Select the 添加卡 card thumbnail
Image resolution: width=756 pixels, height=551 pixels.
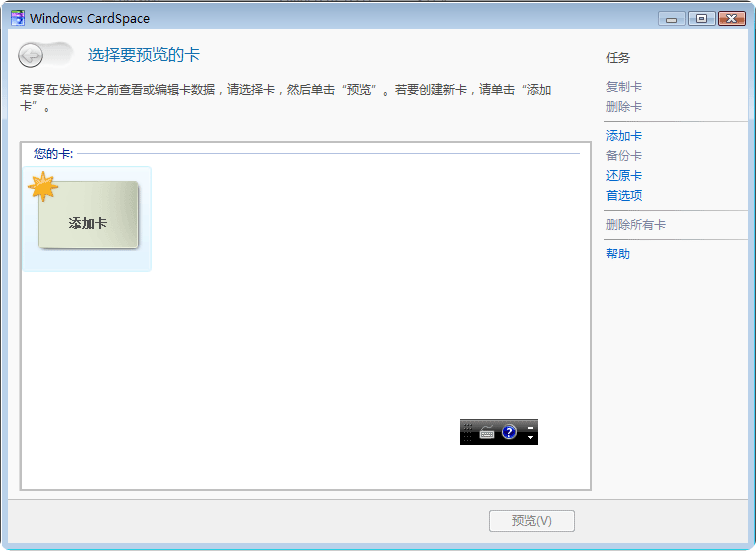(87, 219)
